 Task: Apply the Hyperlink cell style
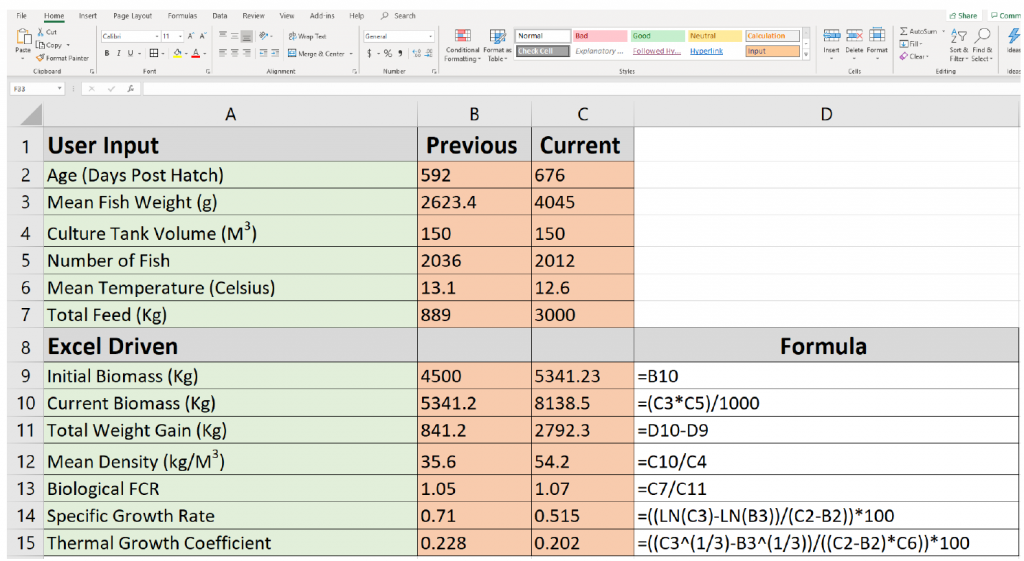click(x=714, y=51)
